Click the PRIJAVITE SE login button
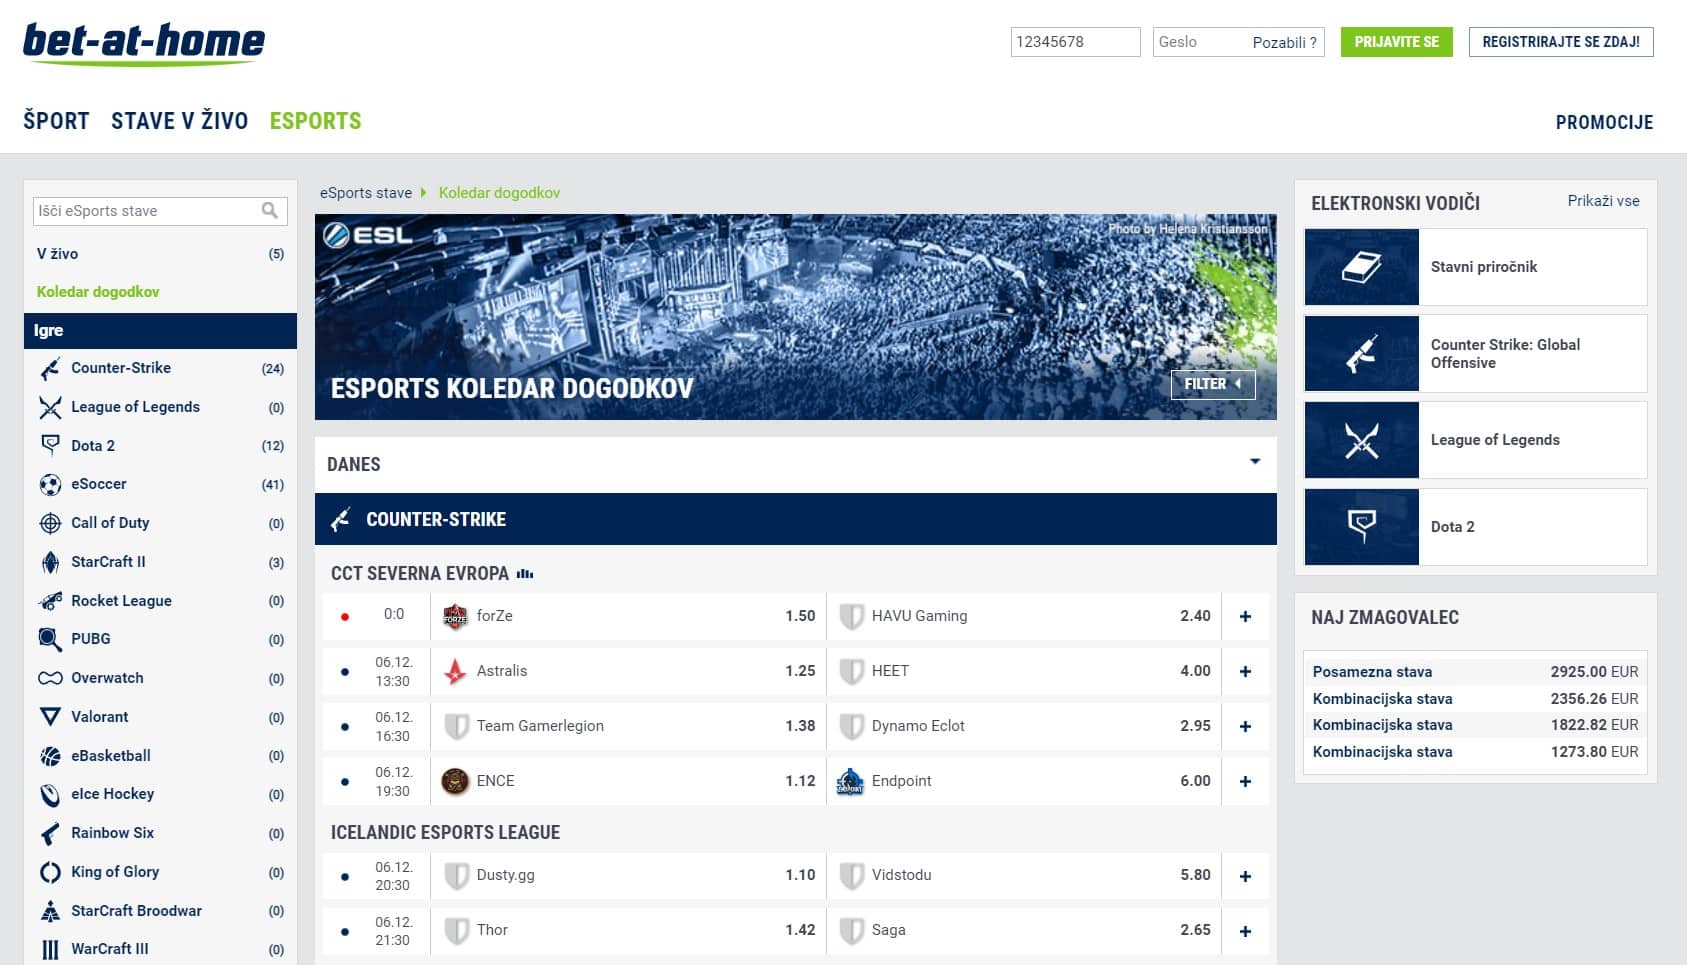 coord(1396,42)
